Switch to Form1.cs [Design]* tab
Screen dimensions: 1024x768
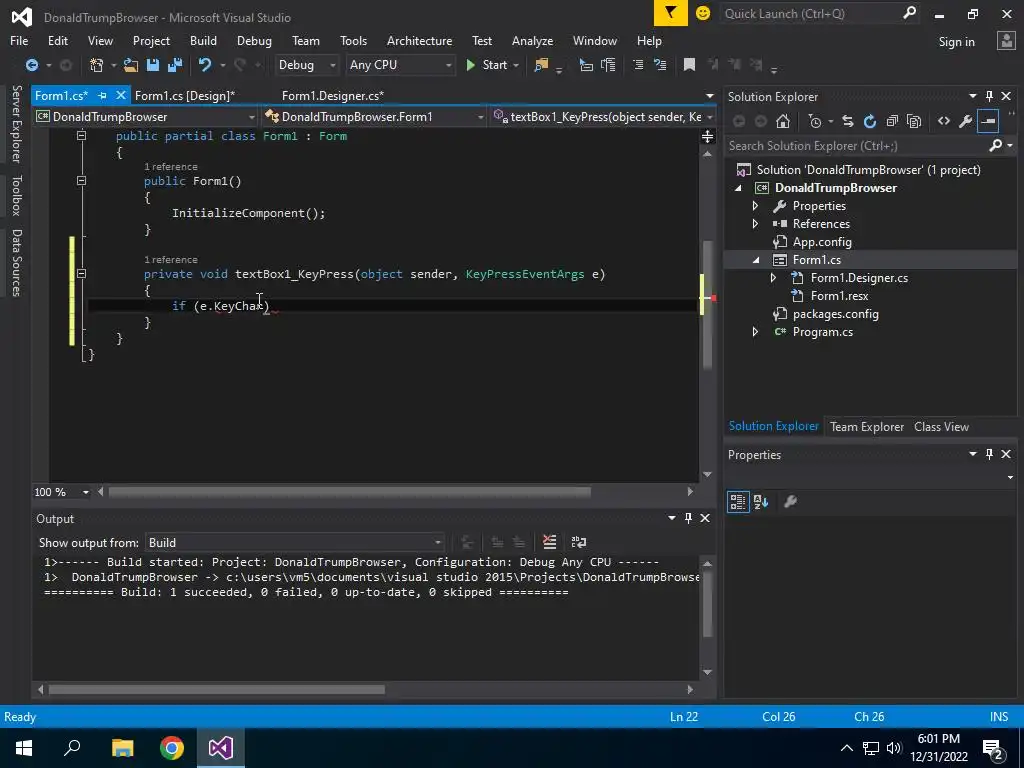pyautogui.click(x=185, y=95)
